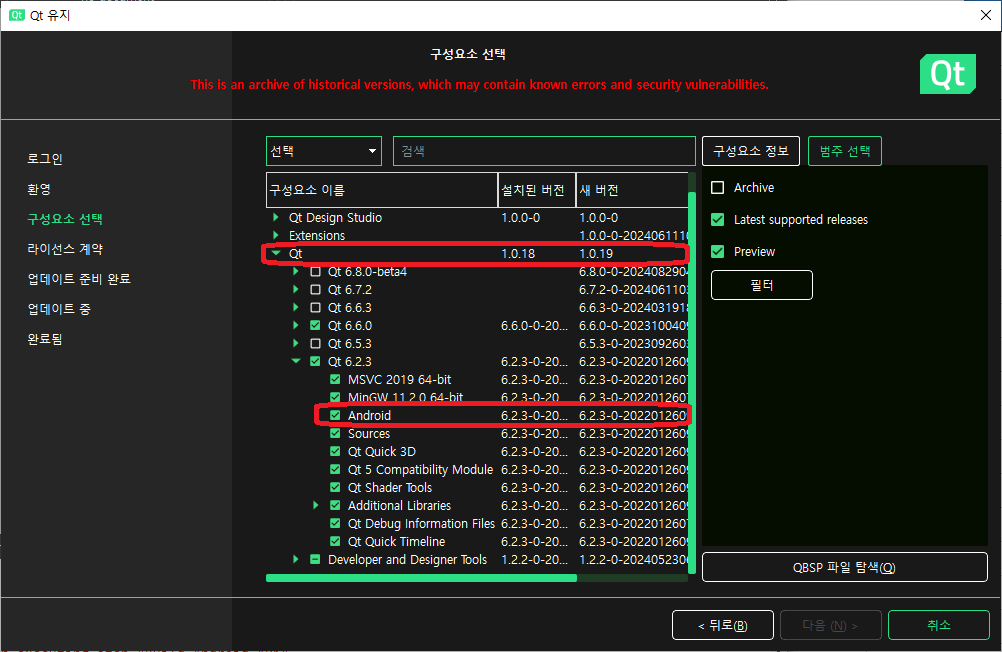Uncheck the Qt 6.2.3 checkbox

coord(315,361)
